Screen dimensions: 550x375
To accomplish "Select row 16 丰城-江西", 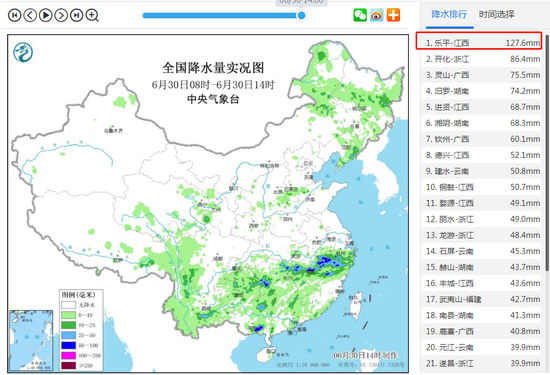I will click(481, 283).
